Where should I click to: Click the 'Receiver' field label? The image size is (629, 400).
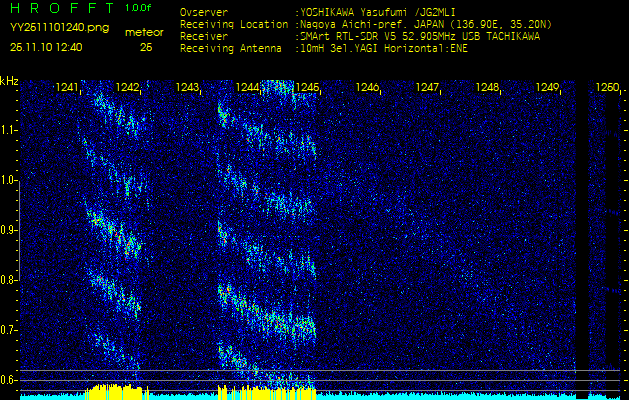click(204, 37)
